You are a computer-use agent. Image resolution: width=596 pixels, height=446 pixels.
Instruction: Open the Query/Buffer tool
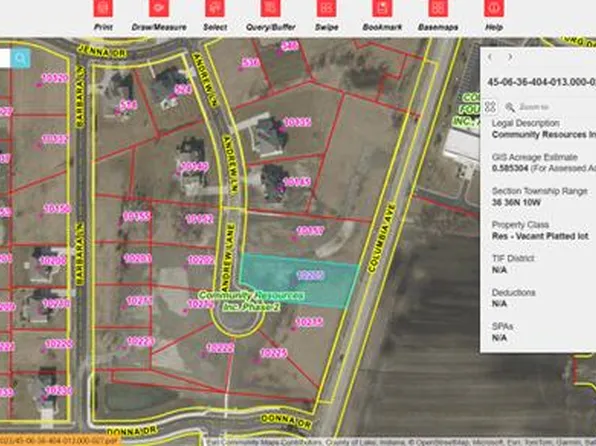pos(271,8)
